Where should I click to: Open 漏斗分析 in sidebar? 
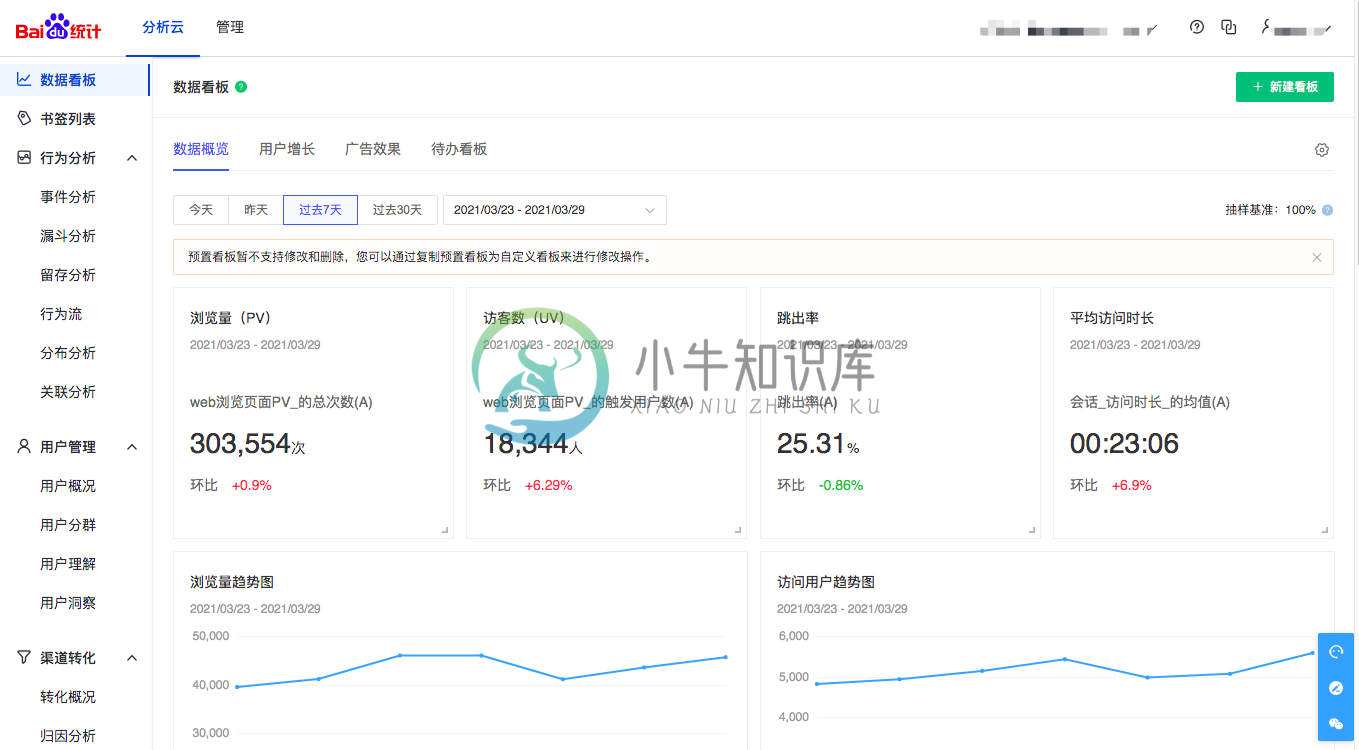pyautogui.click(x=68, y=236)
